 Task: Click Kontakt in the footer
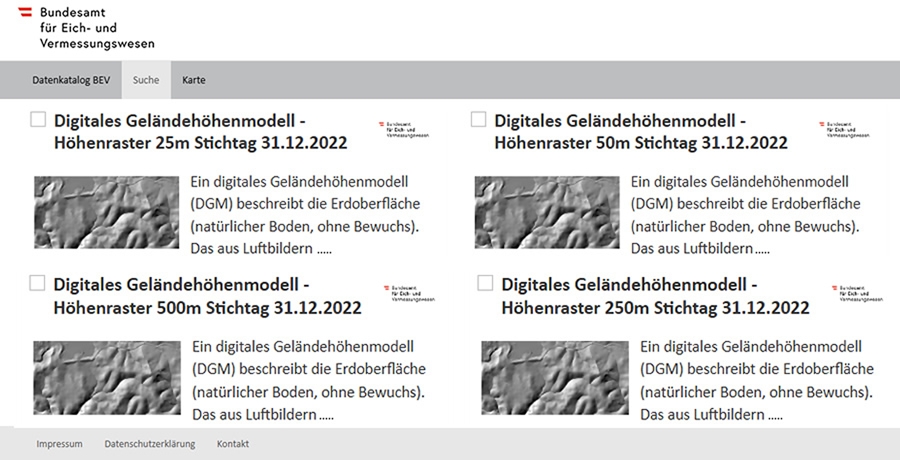coord(233,444)
